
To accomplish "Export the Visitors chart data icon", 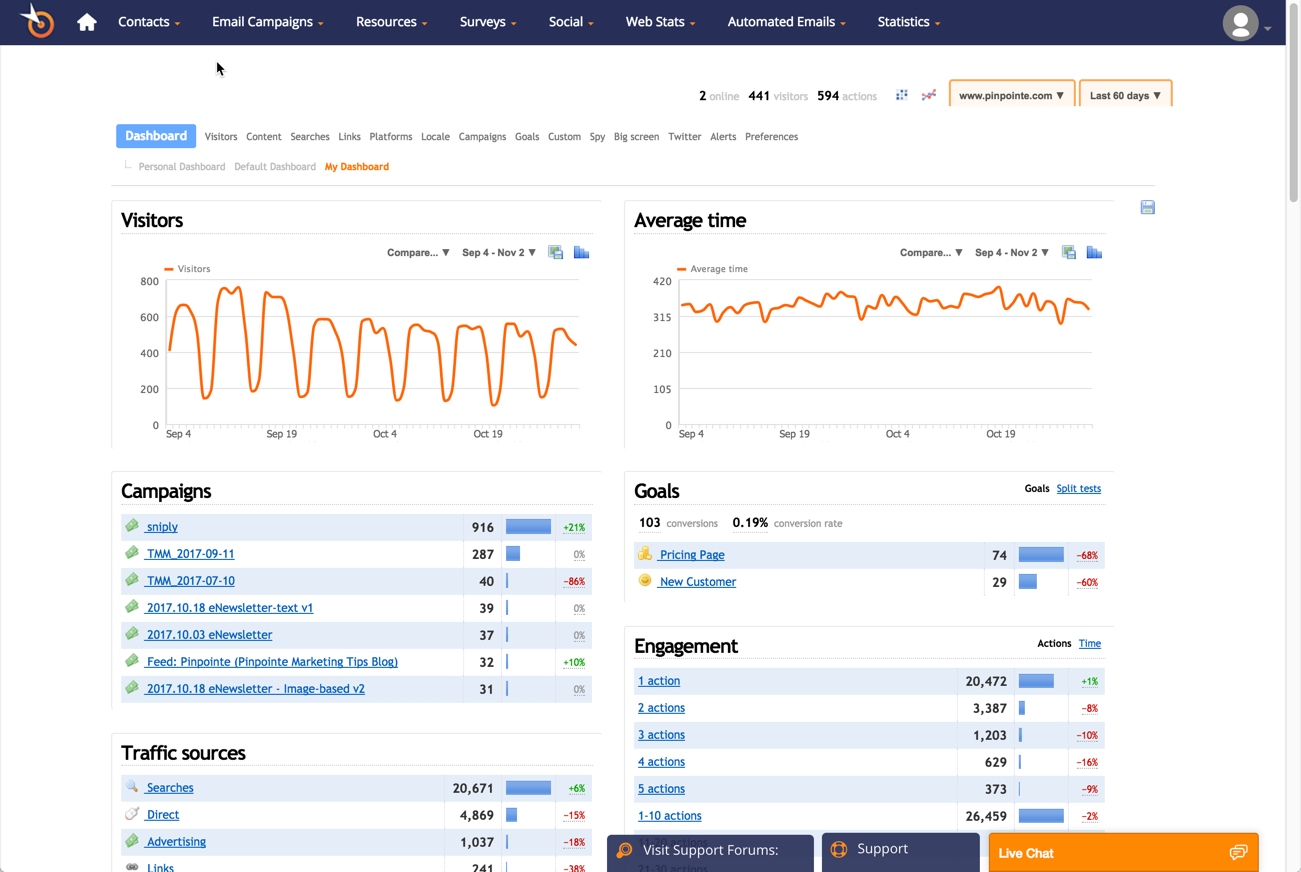I will (556, 252).
